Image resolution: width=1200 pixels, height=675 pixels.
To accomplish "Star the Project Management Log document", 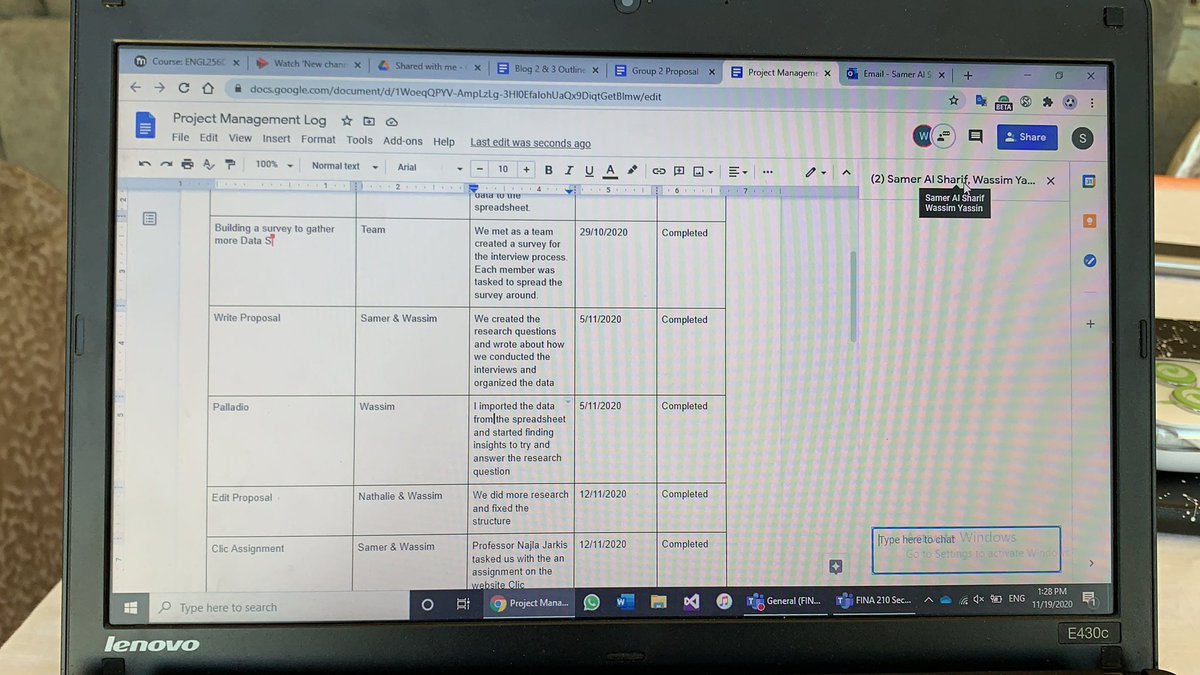I will pos(347,120).
